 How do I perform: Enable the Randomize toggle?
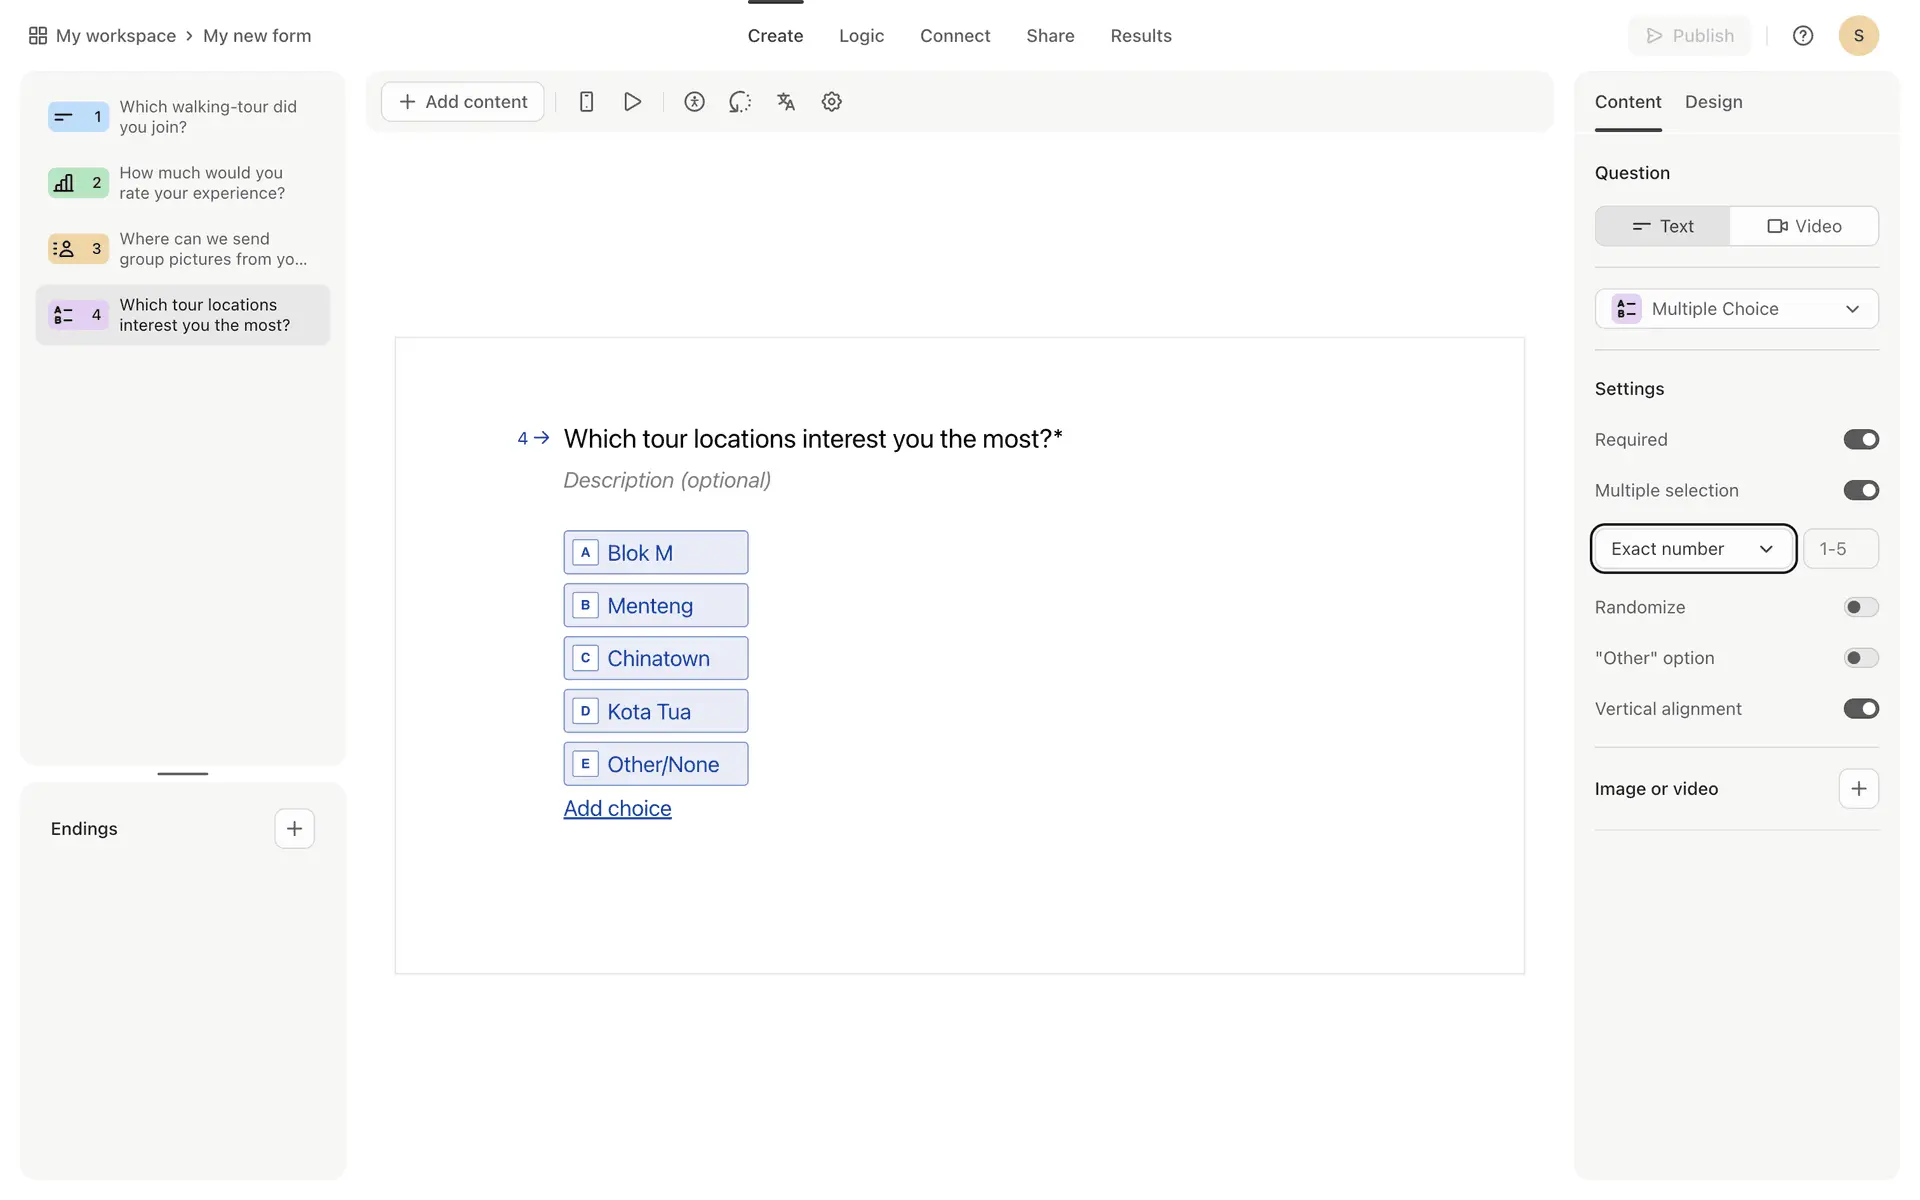1860,608
